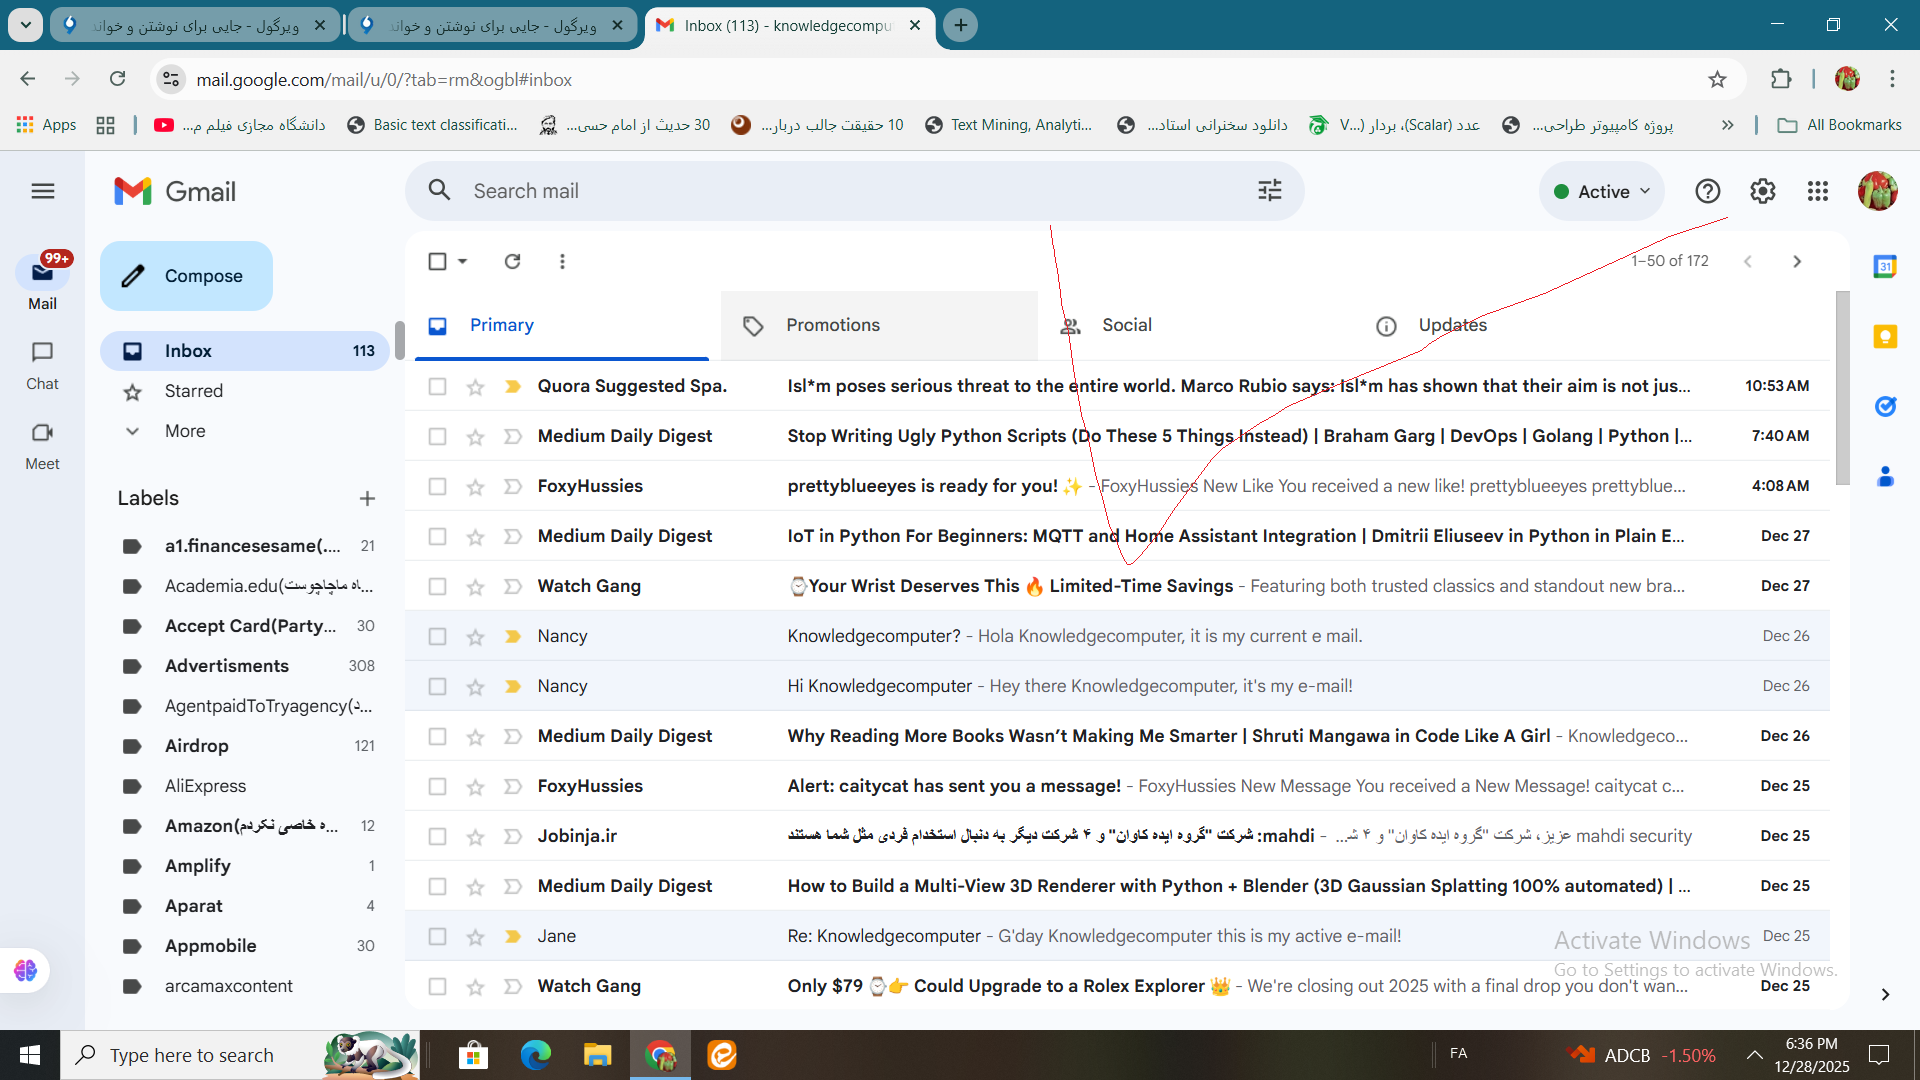Expand the select-all checkbox dropdown arrow

pyautogui.click(x=463, y=261)
